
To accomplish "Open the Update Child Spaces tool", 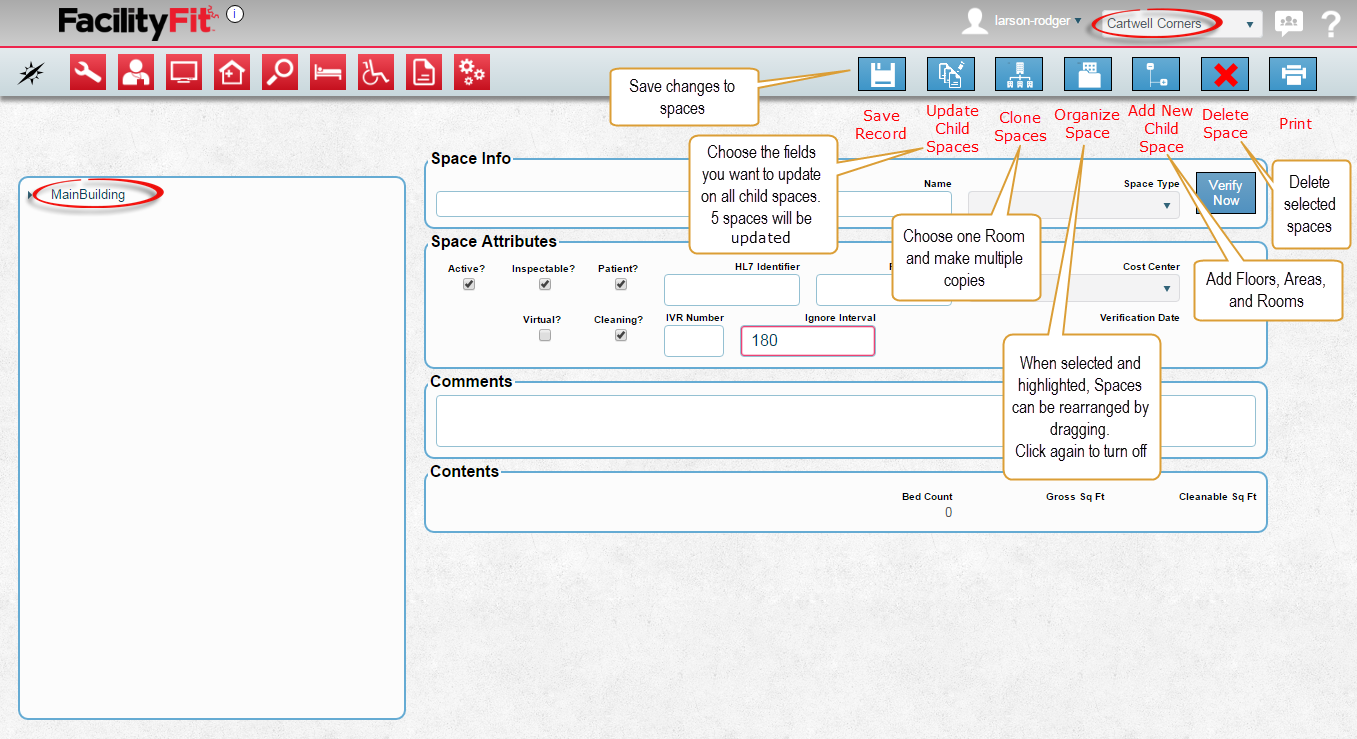I will pyautogui.click(x=950, y=75).
